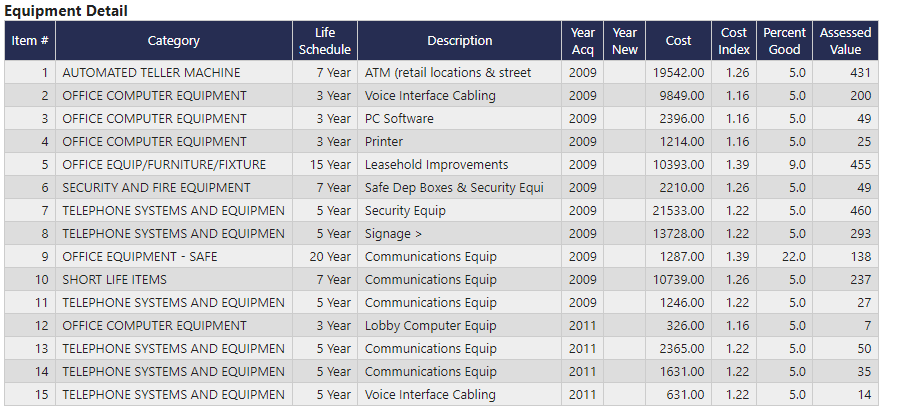Select the Printer description cell
This screenshot has height=406, width=897.
click(384, 142)
